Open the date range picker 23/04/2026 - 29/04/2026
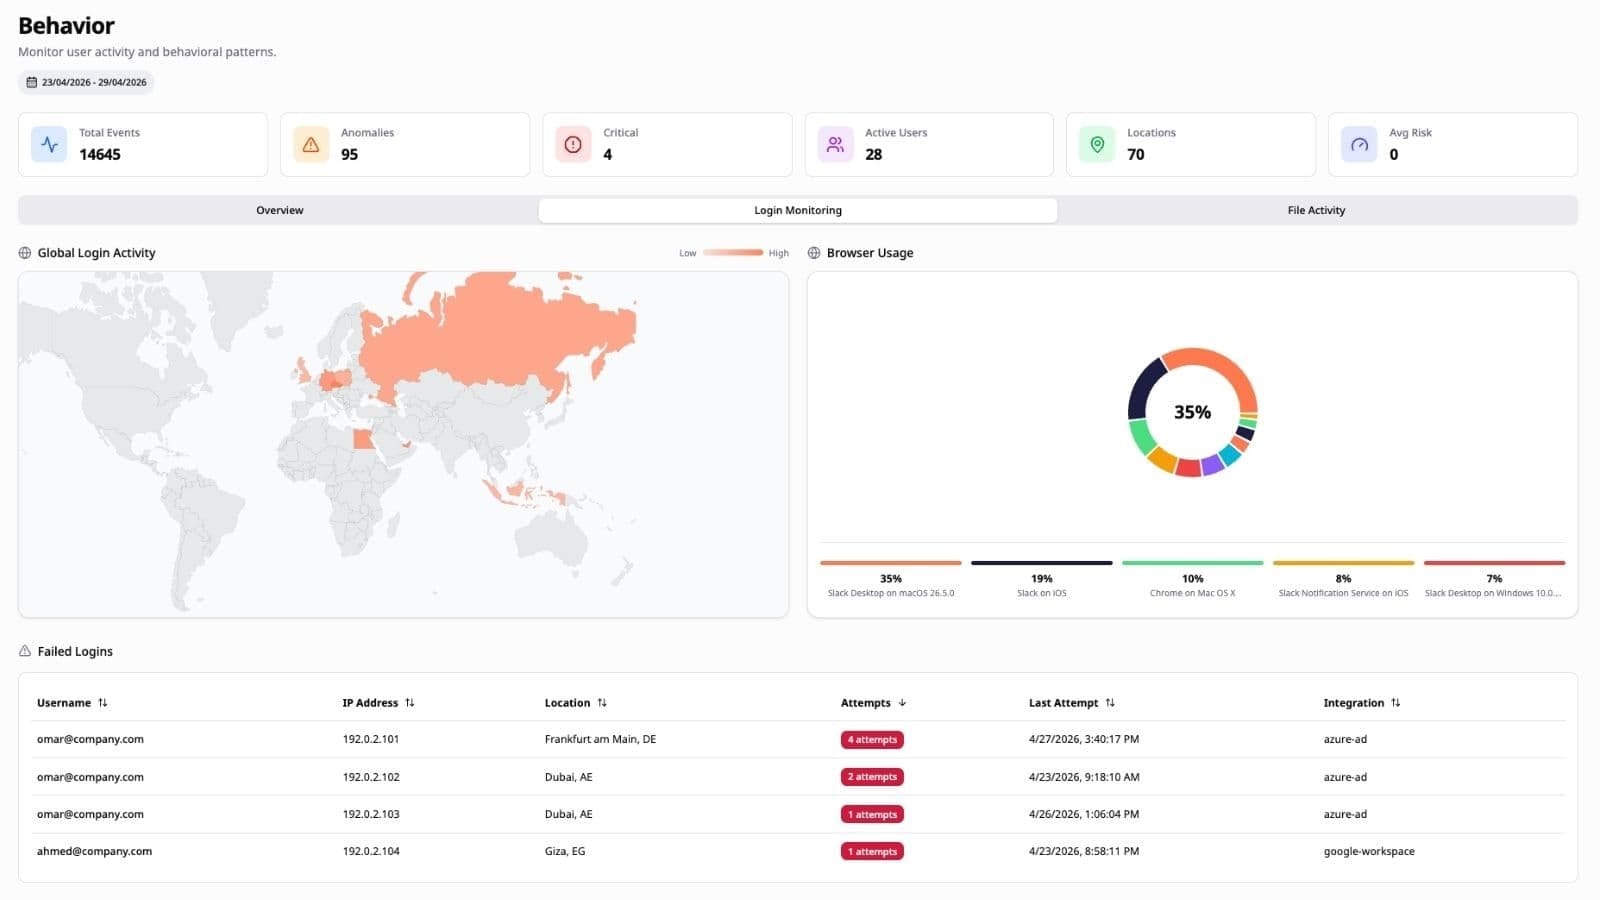The image size is (1600, 900). [x=86, y=82]
